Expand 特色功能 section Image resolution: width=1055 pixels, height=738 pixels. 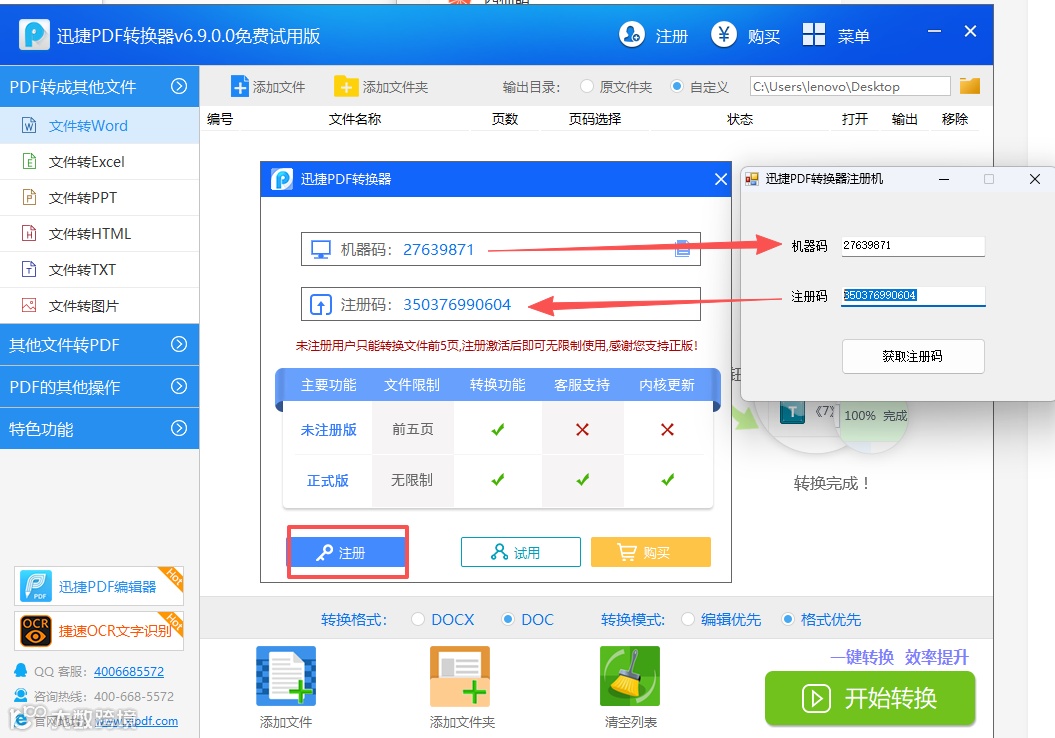coord(100,429)
